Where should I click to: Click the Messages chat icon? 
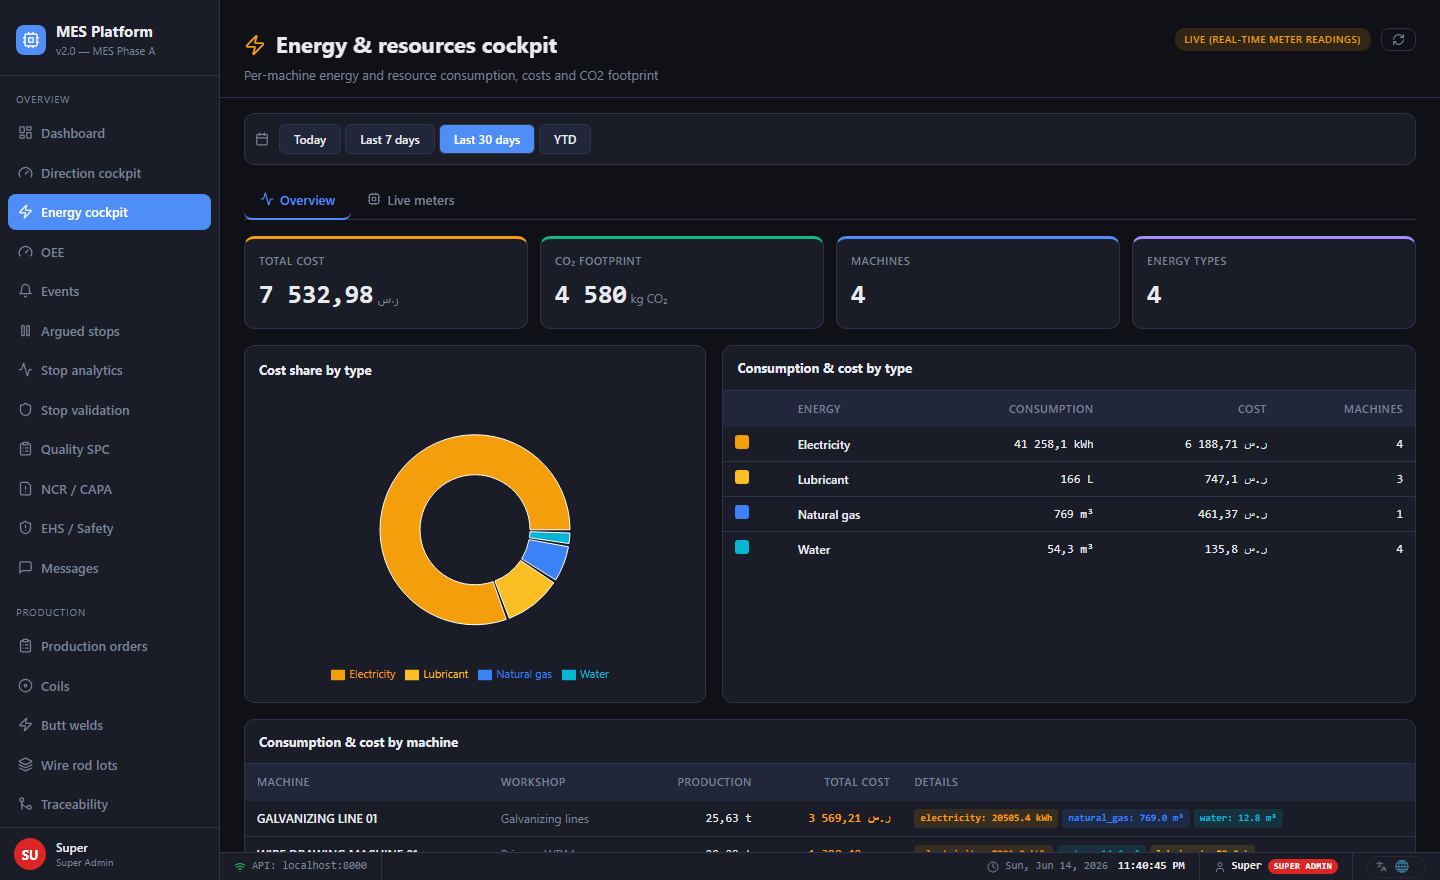25,568
